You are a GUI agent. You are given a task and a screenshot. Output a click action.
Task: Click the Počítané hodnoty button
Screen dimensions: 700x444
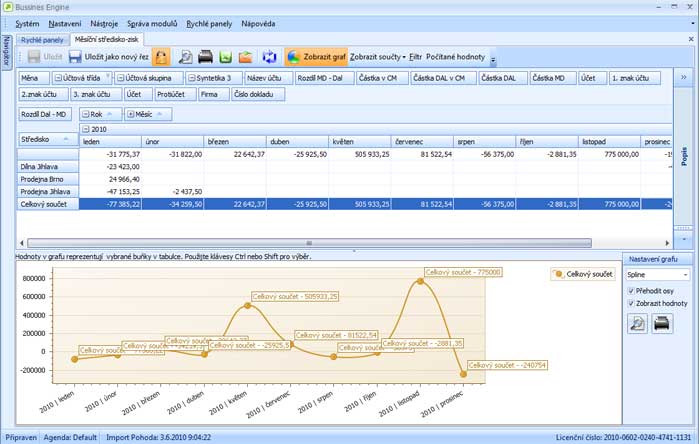click(x=455, y=57)
